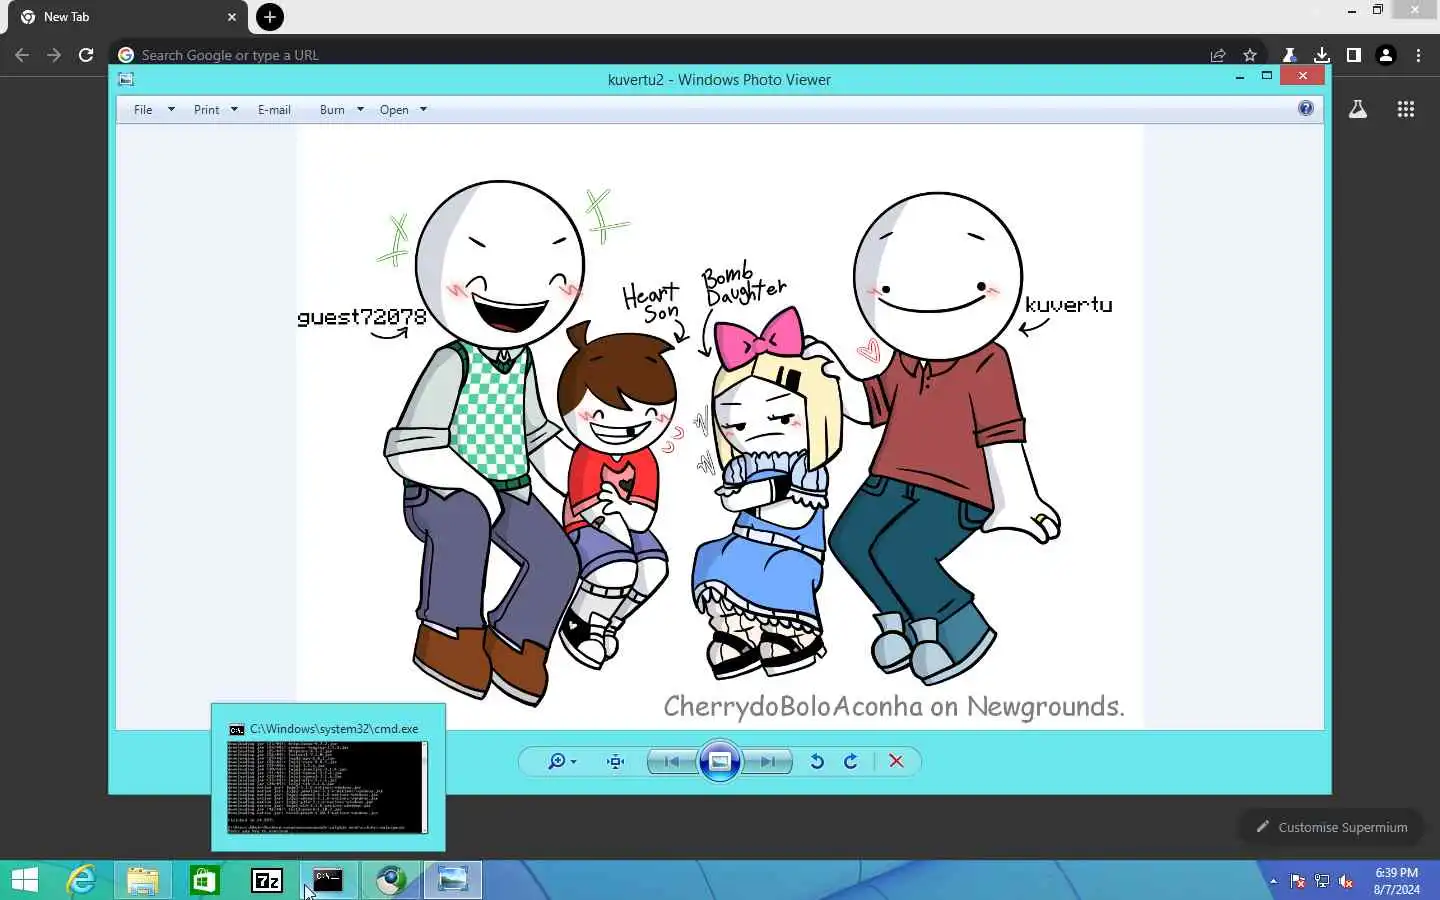The width and height of the screenshot is (1440, 900).
Task: Click the Customise Supermium button
Action: point(1331,827)
